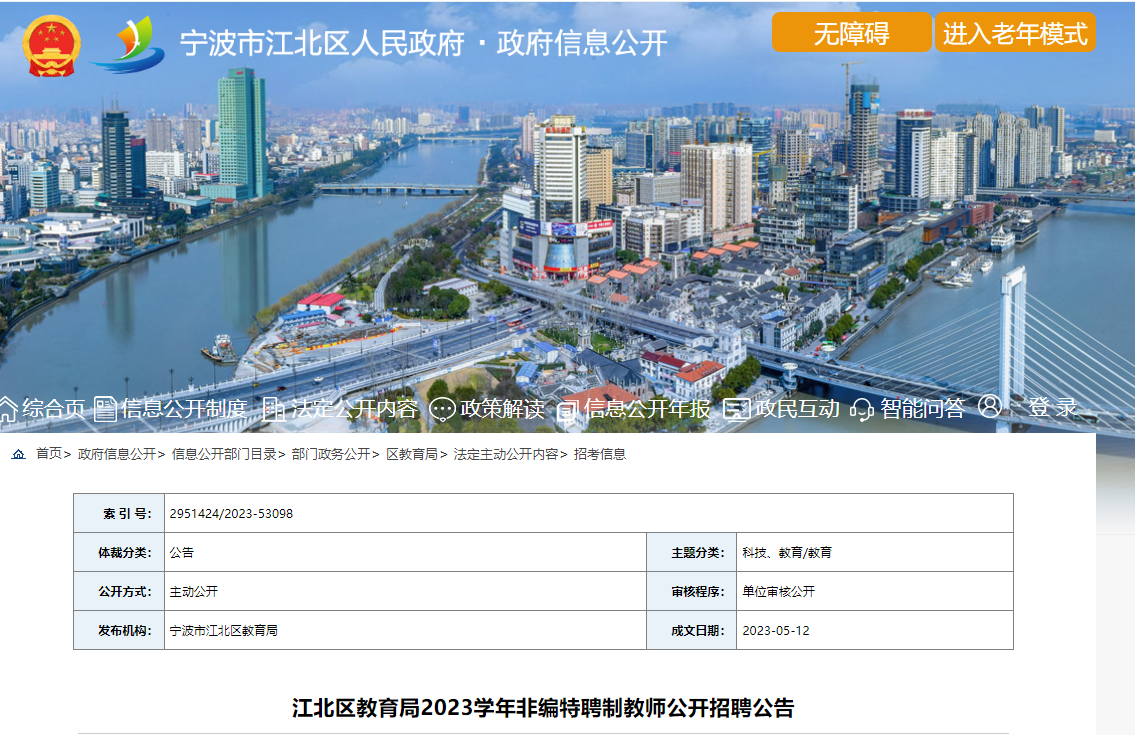Click the document icon beside 信息公开制度
The image size is (1135, 735).
click(x=105, y=409)
